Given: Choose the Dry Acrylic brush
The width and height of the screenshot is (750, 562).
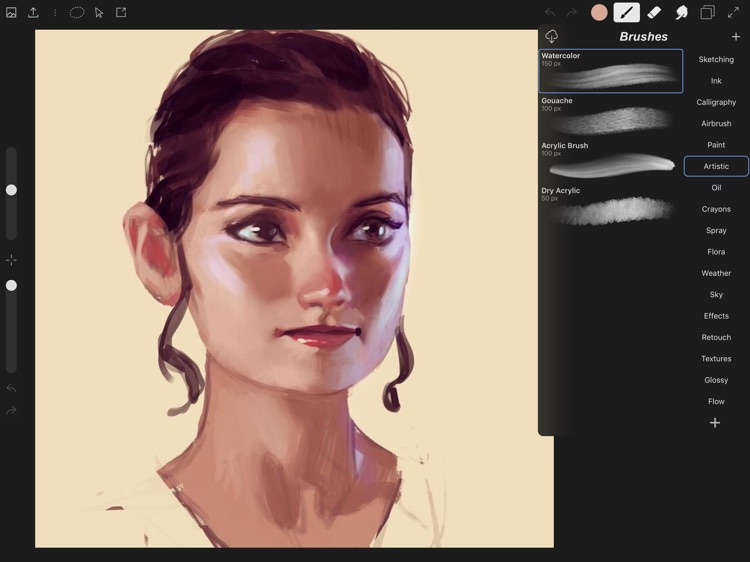Looking at the screenshot, I should tap(611, 205).
